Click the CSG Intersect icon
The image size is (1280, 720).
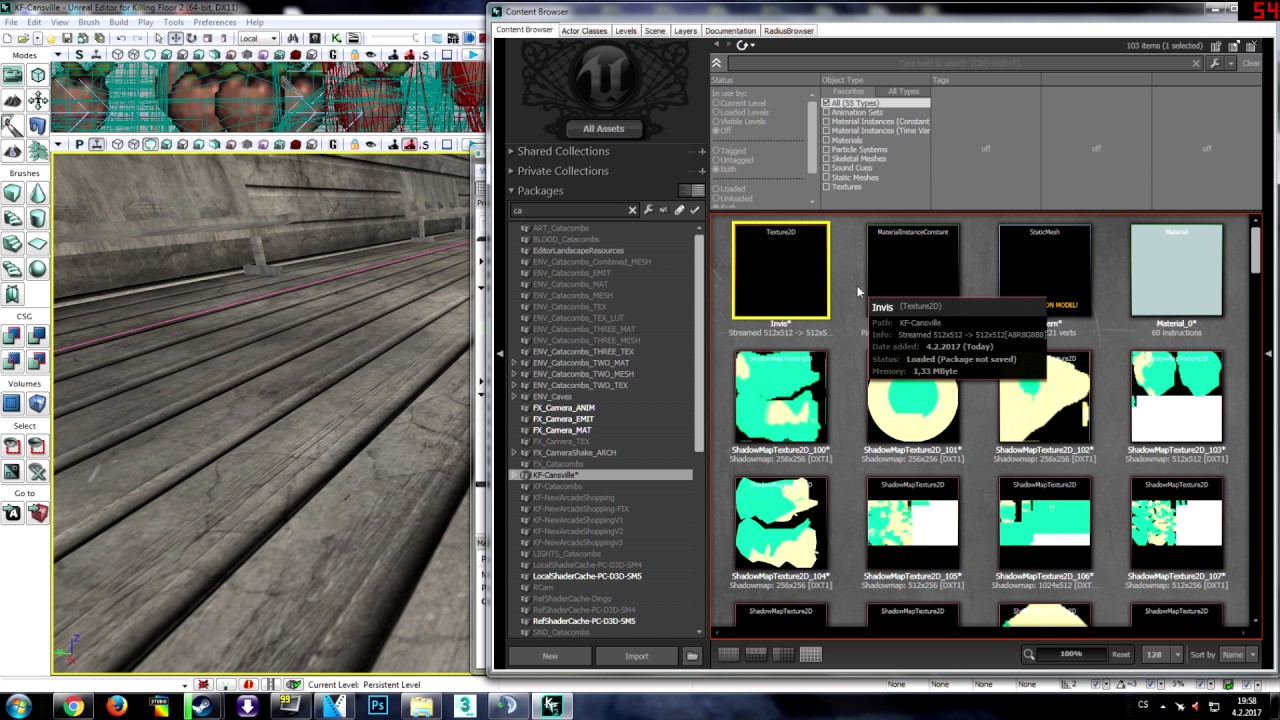(13, 362)
